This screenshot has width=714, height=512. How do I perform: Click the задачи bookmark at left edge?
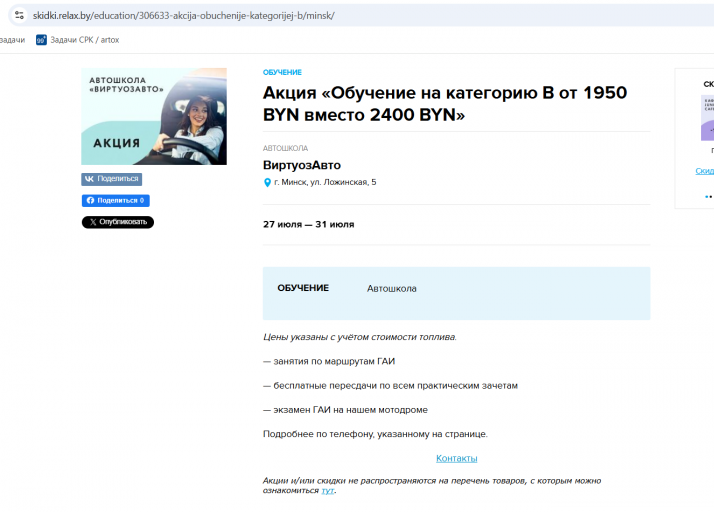[x=12, y=40]
